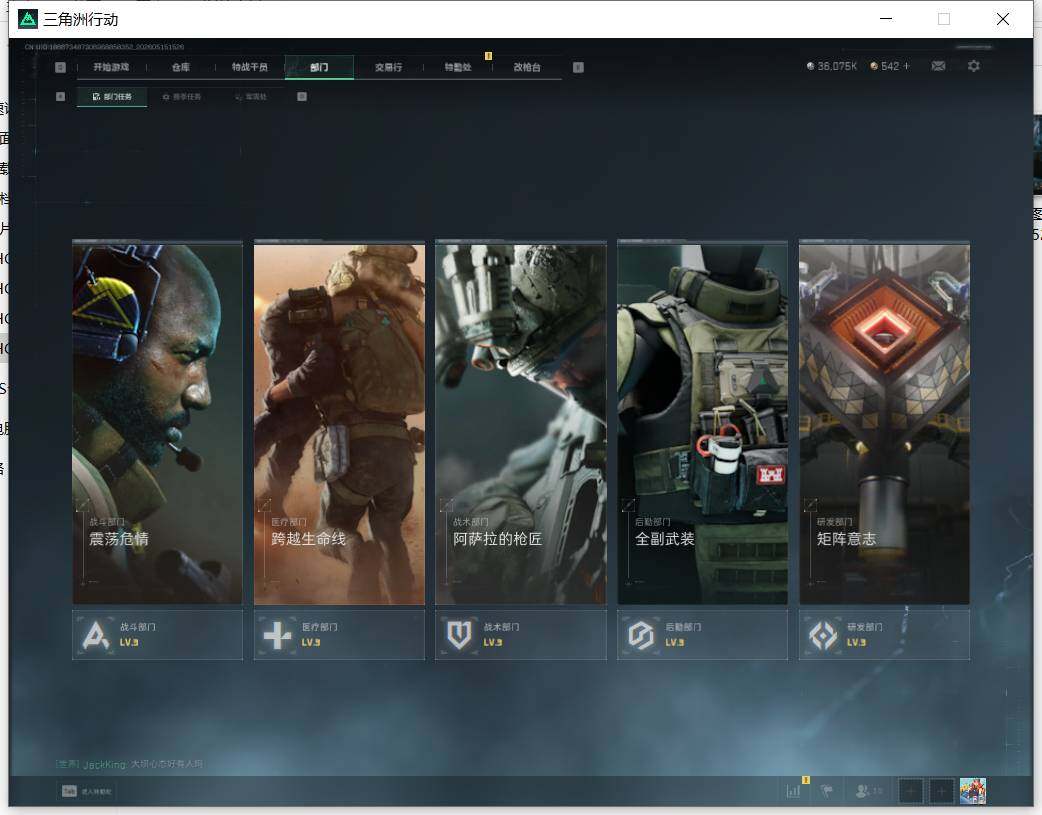Image resolution: width=1042 pixels, height=815 pixels.
Task: Open the player avatar in bottom bar
Action: click(973, 791)
